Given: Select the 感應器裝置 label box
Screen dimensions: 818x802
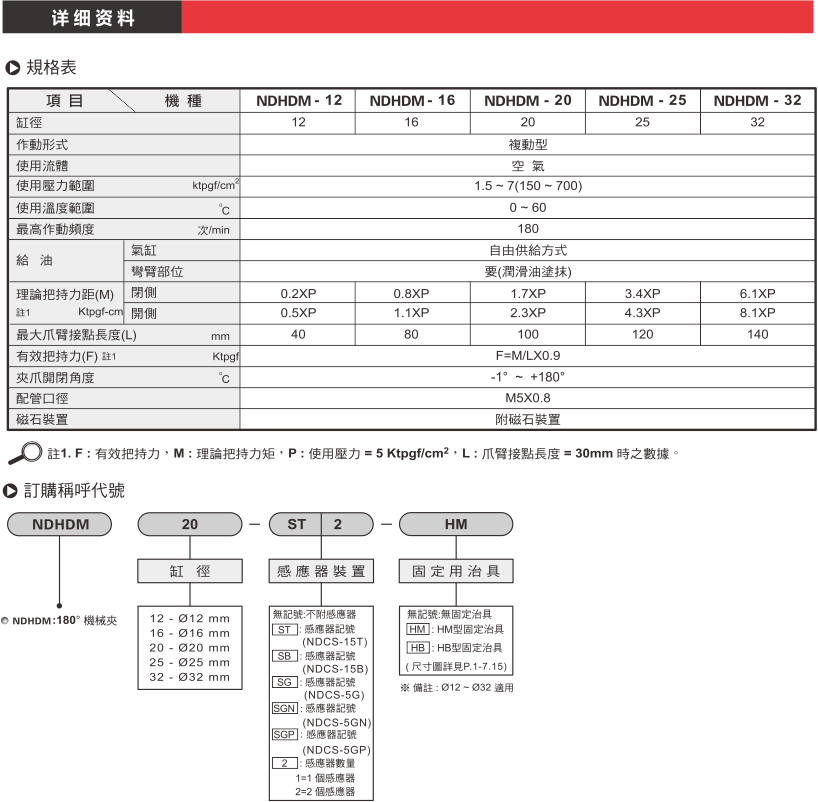Looking at the screenshot, I should click(320, 571).
